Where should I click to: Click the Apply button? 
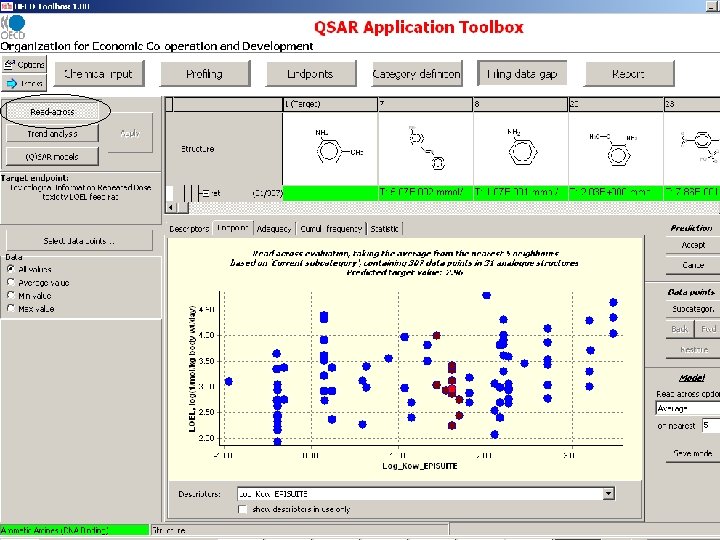click(x=130, y=133)
